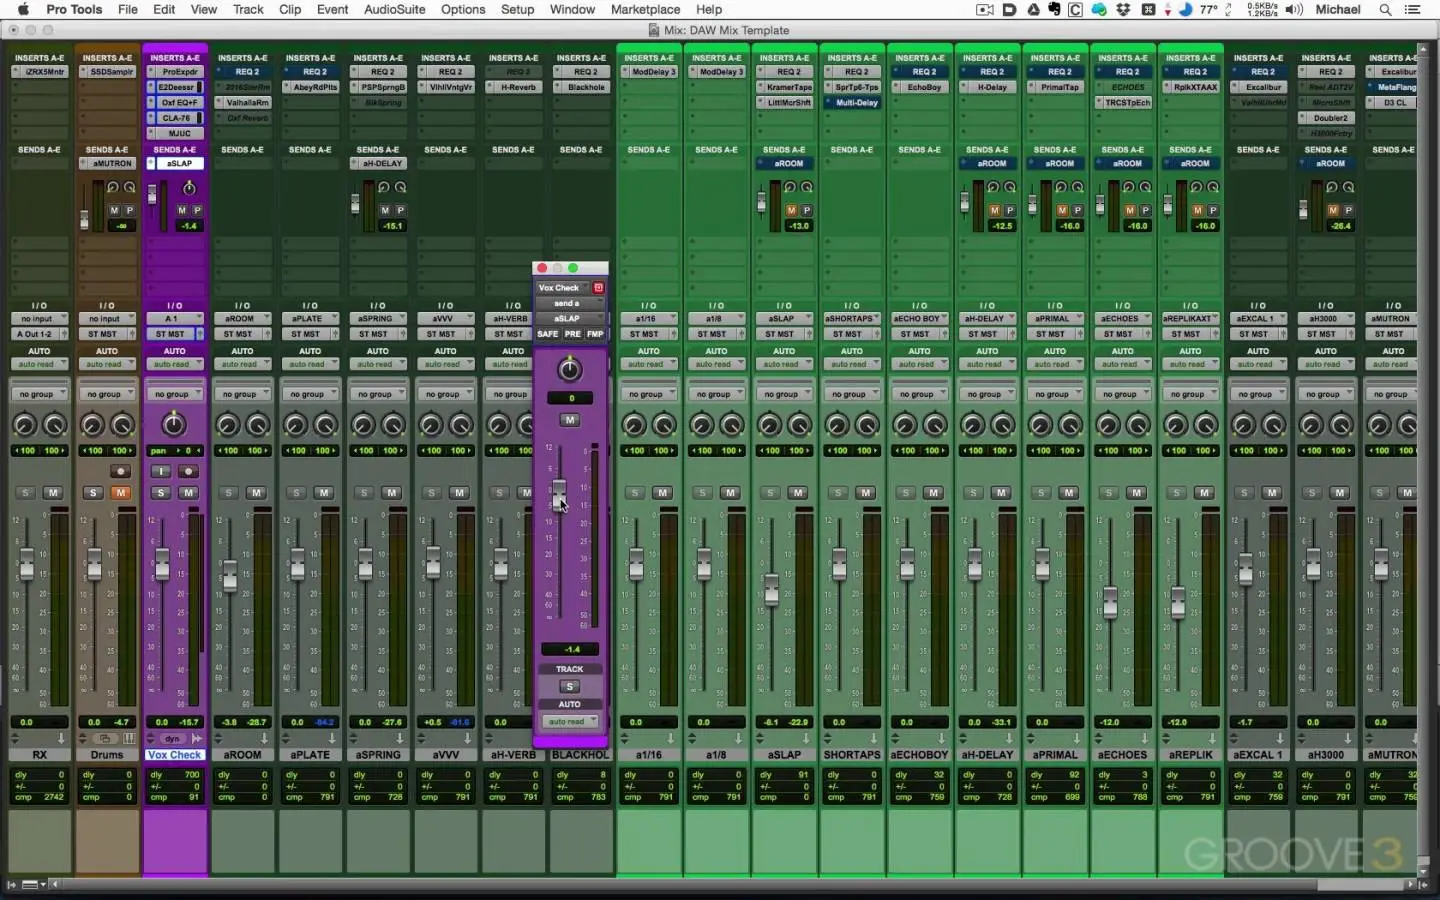Toggle FMP in the send window

click(x=595, y=334)
